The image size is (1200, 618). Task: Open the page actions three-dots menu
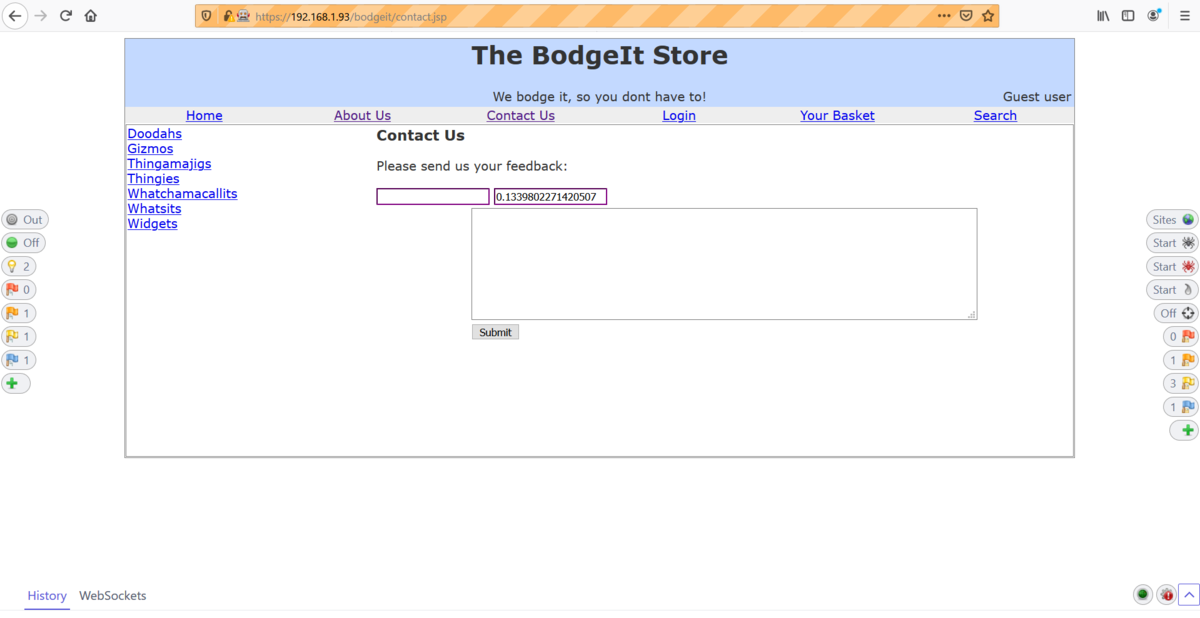coord(944,16)
